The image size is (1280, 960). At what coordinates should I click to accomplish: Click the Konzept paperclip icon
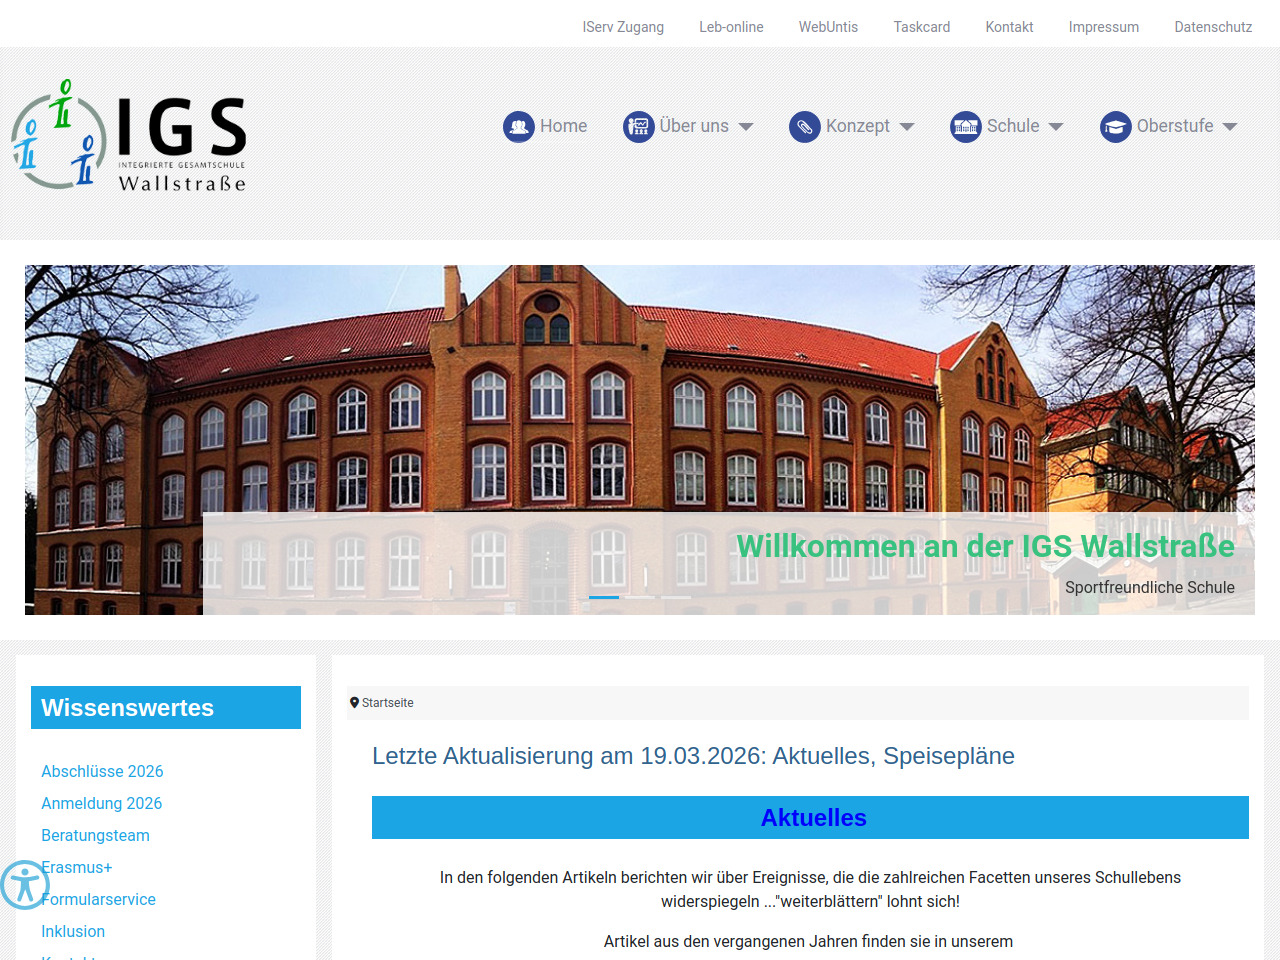click(x=804, y=127)
